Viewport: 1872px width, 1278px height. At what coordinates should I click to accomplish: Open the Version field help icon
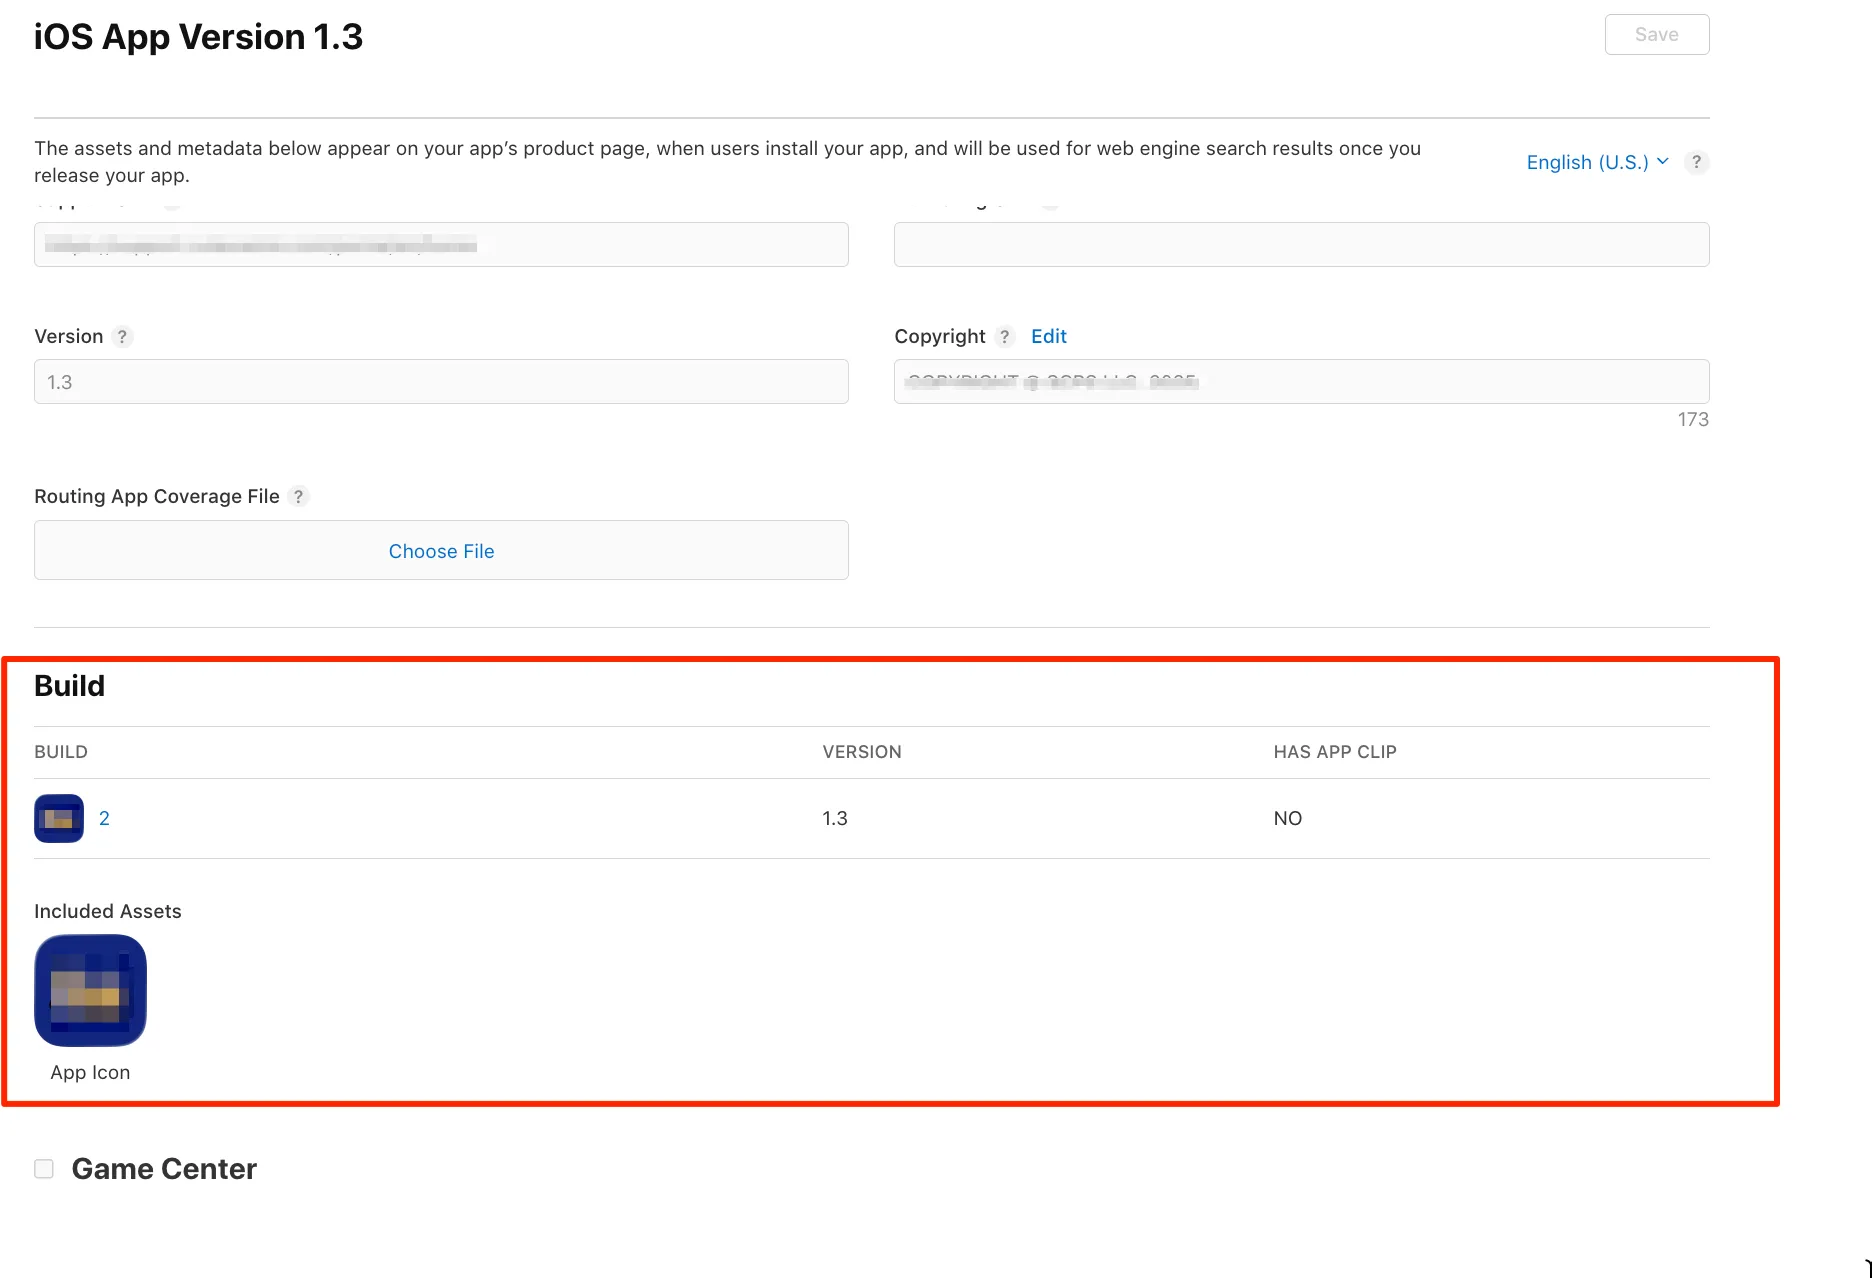(x=122, y=337)
